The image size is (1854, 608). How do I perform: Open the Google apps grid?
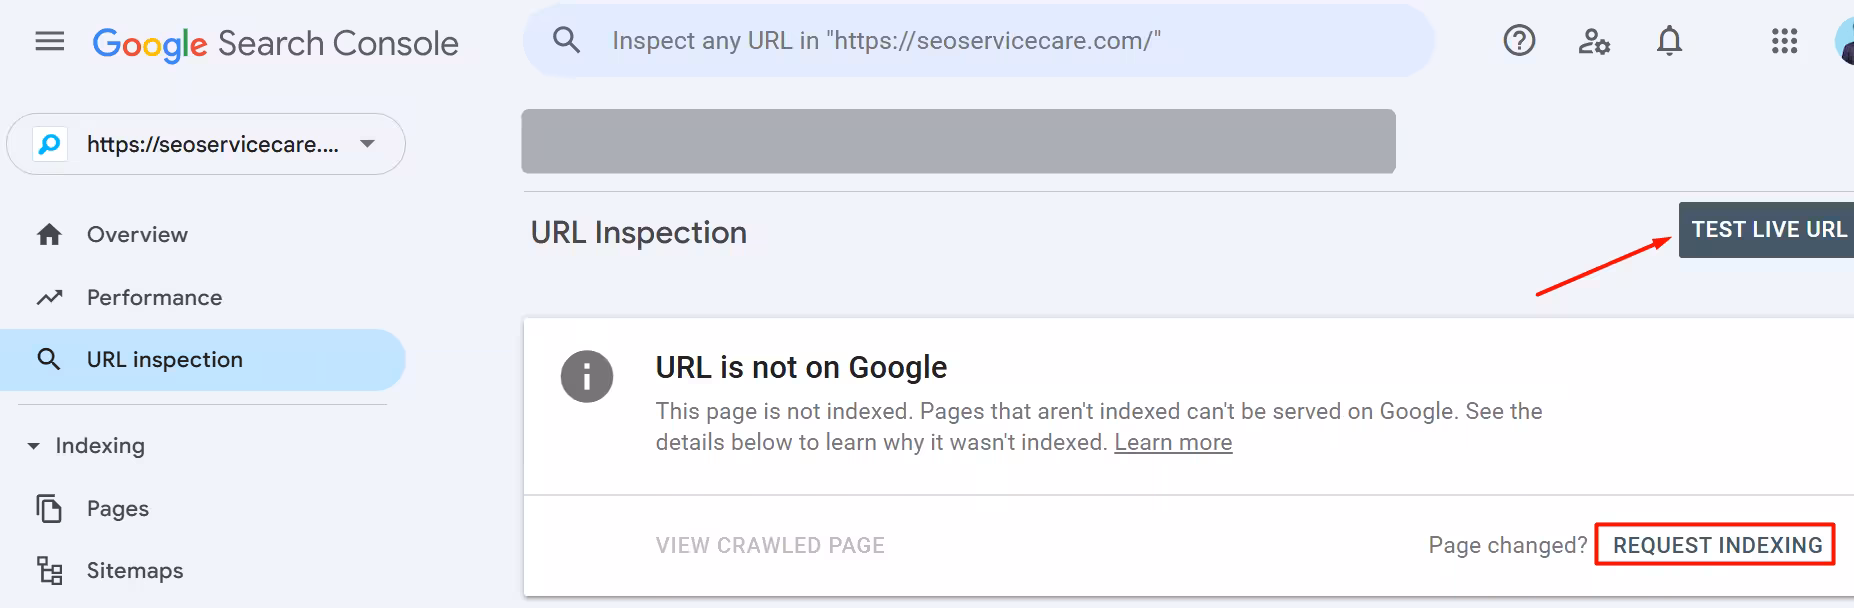pos(1784,41)
